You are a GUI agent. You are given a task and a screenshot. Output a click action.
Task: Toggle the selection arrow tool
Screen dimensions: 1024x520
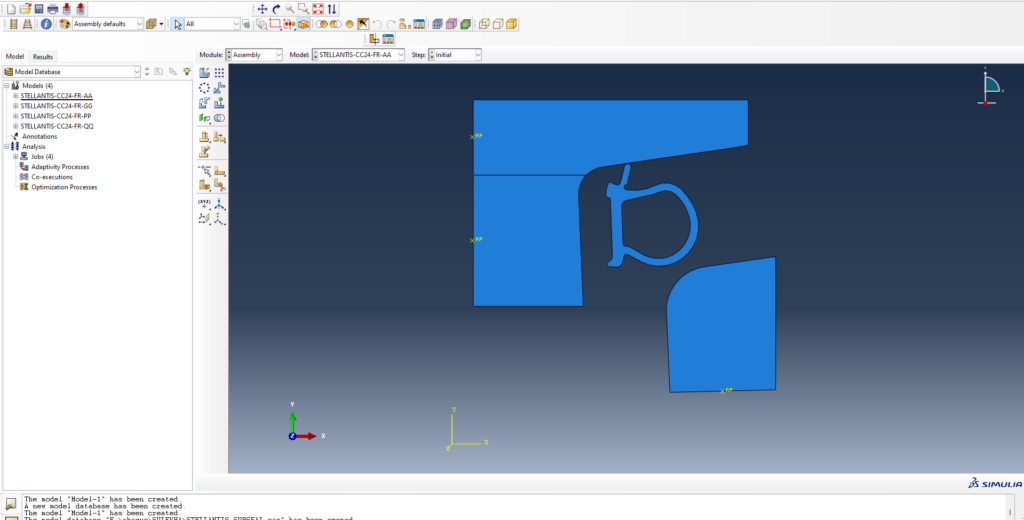[x=178, y=24]
